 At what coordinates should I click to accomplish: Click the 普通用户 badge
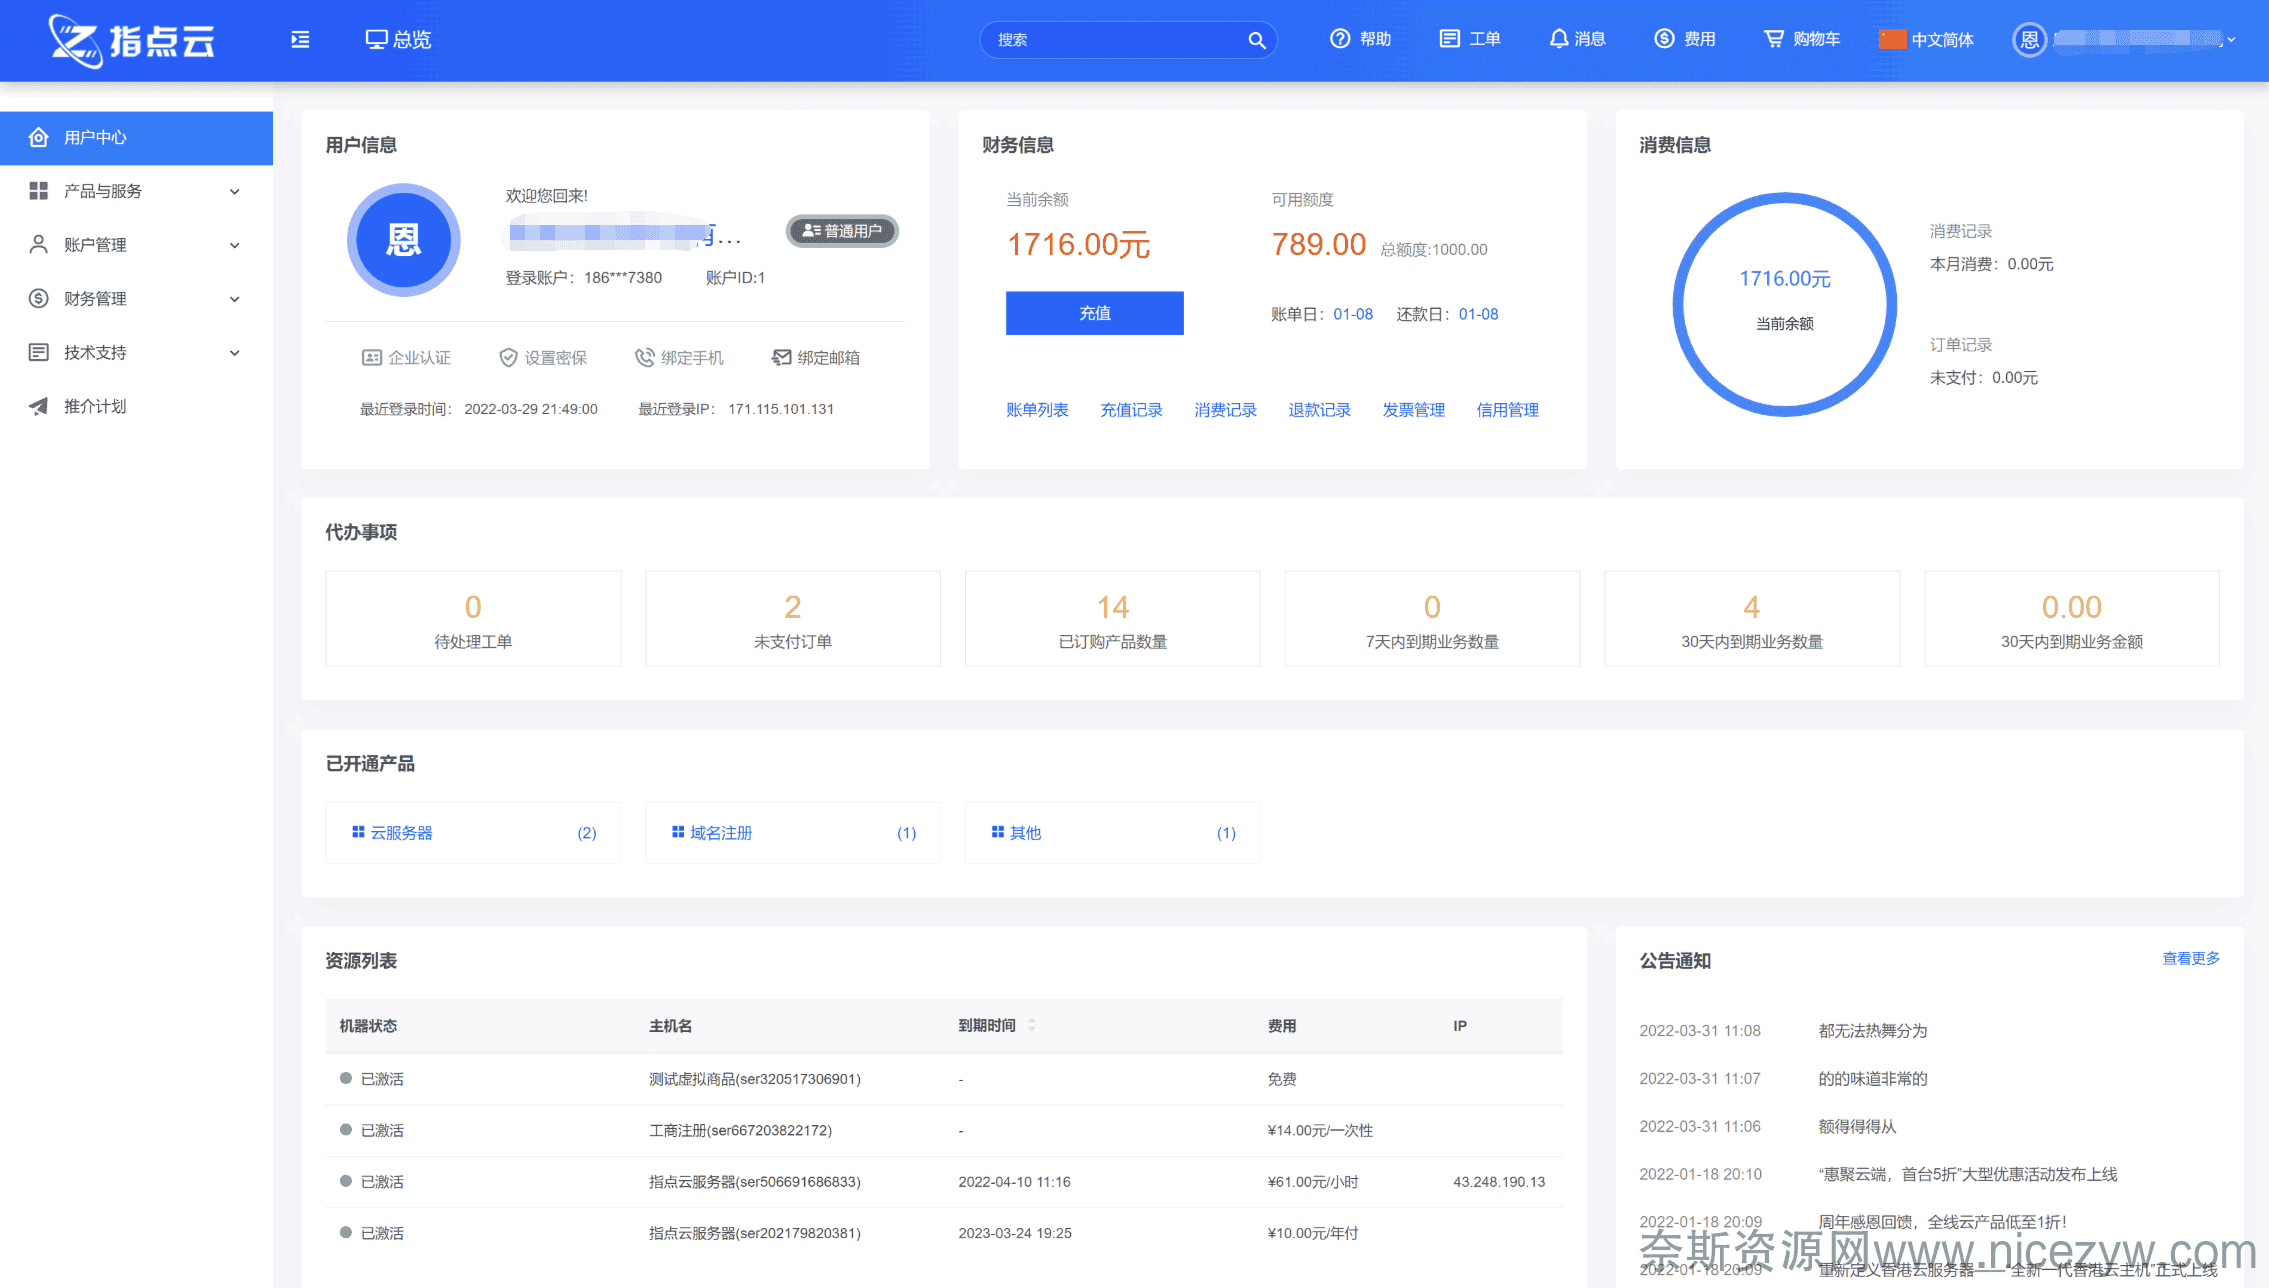[842, 231]
